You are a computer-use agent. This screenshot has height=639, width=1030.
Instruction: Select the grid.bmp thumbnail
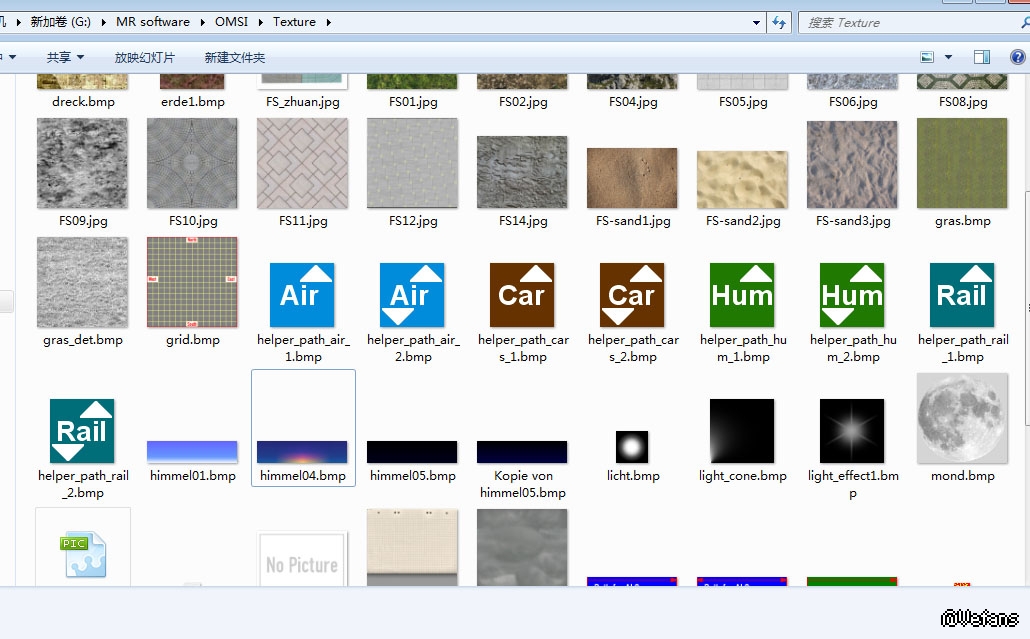click(x=192, y=283)
